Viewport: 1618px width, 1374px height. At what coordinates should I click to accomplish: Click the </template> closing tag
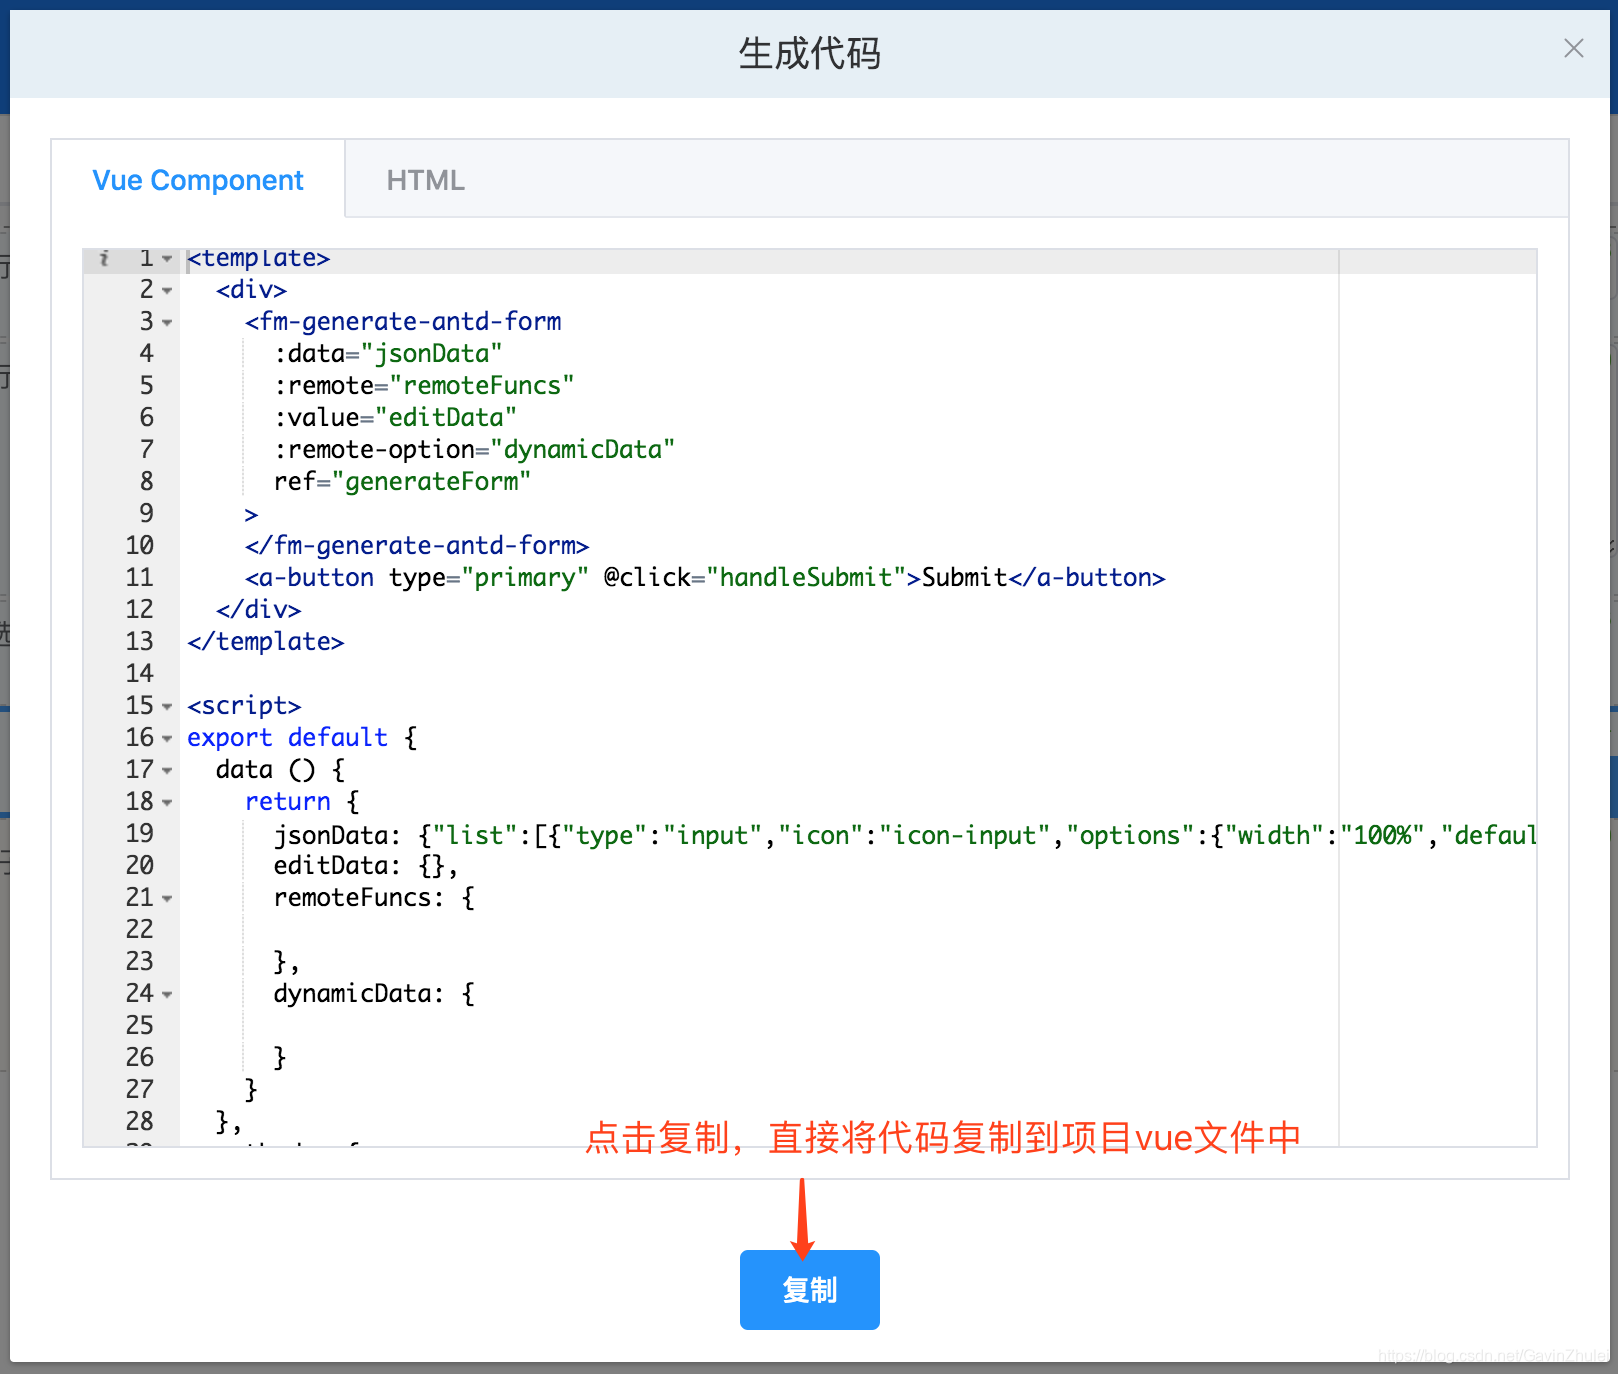266,641
